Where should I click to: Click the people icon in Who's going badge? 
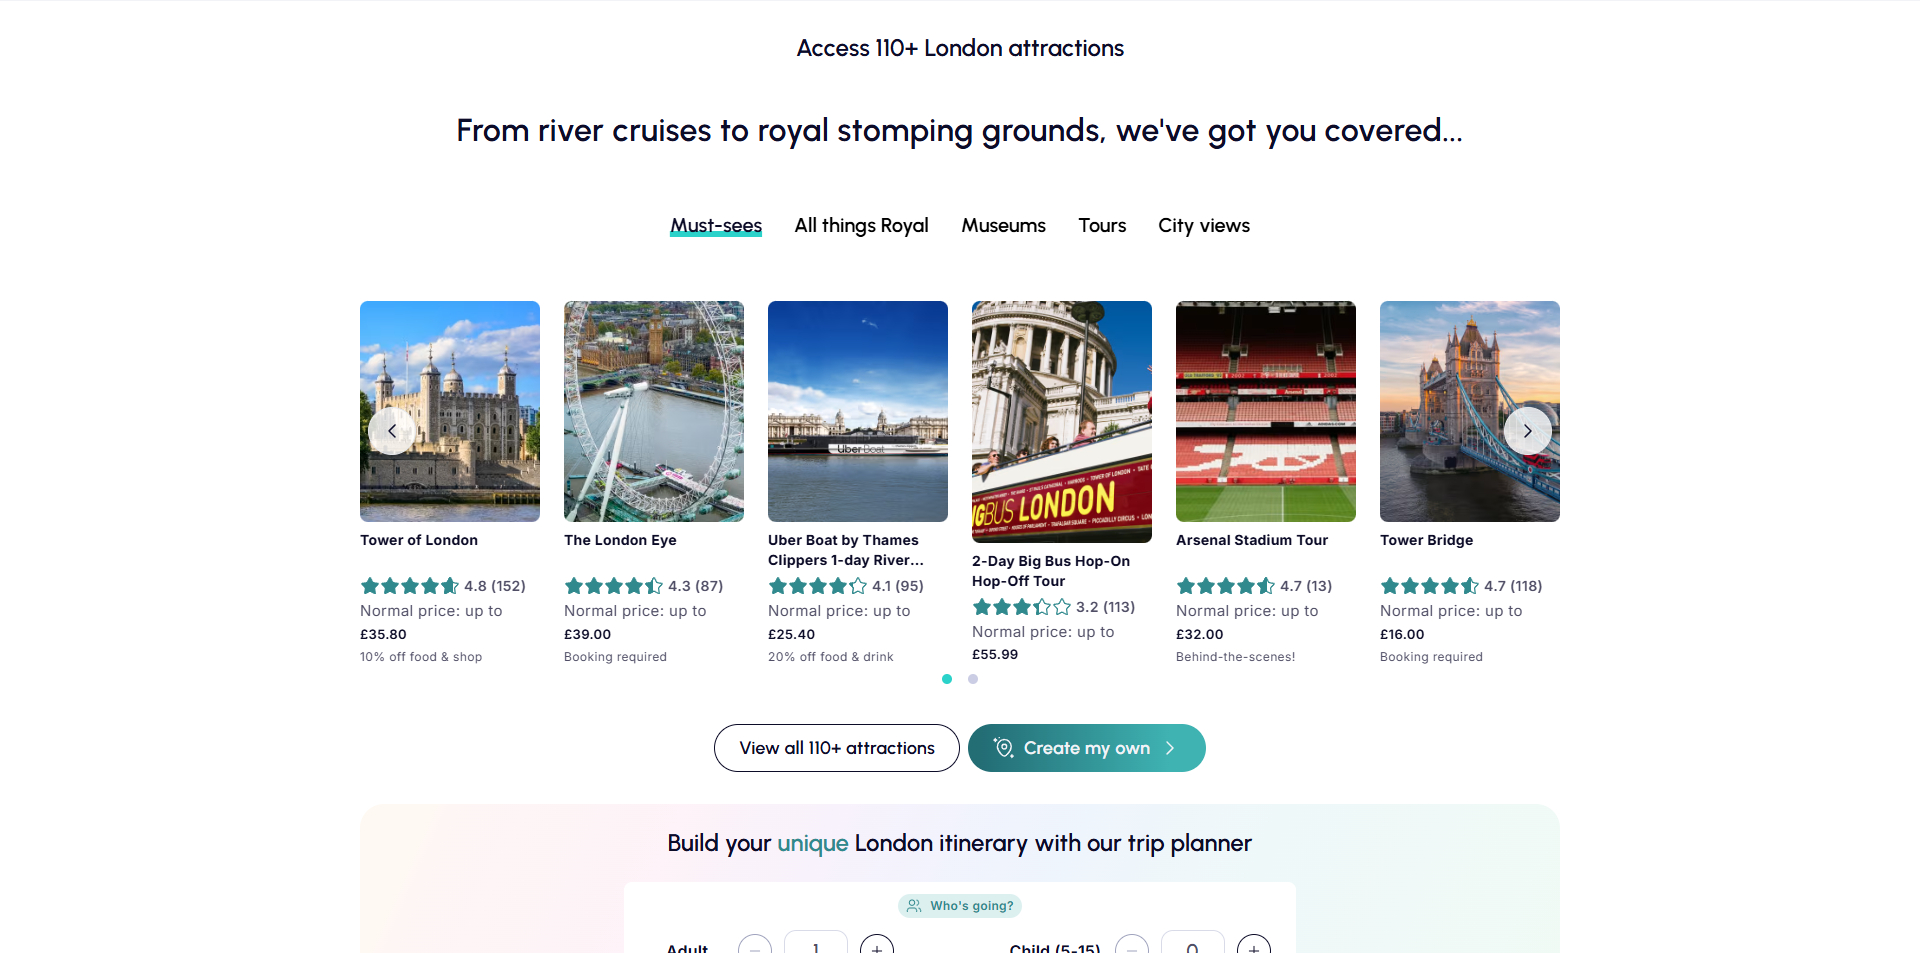click(x=913, y=905)
